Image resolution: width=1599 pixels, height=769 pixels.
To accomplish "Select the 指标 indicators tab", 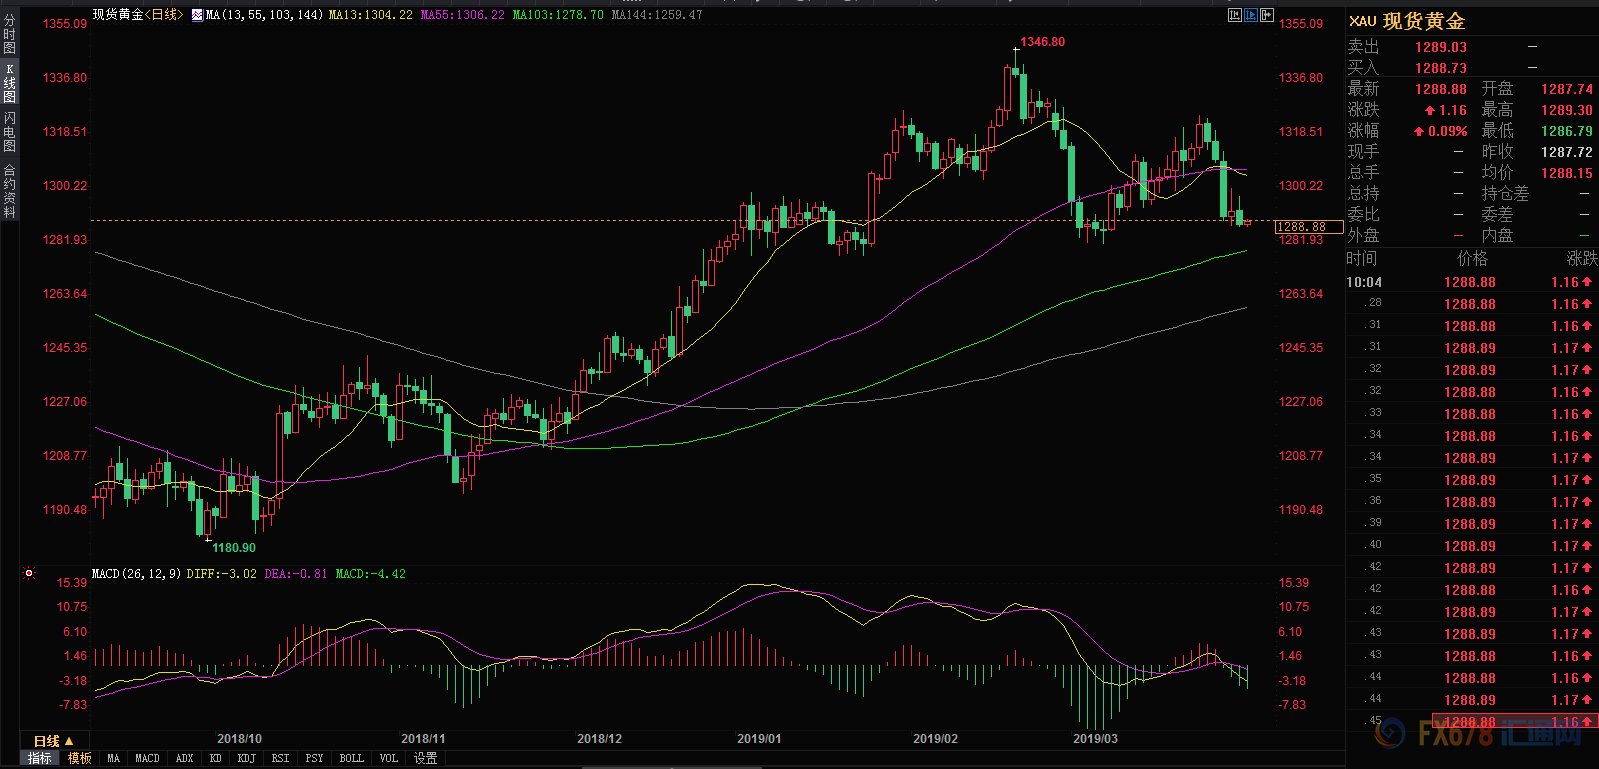I will pyautogui.click(x=39, y=759).
